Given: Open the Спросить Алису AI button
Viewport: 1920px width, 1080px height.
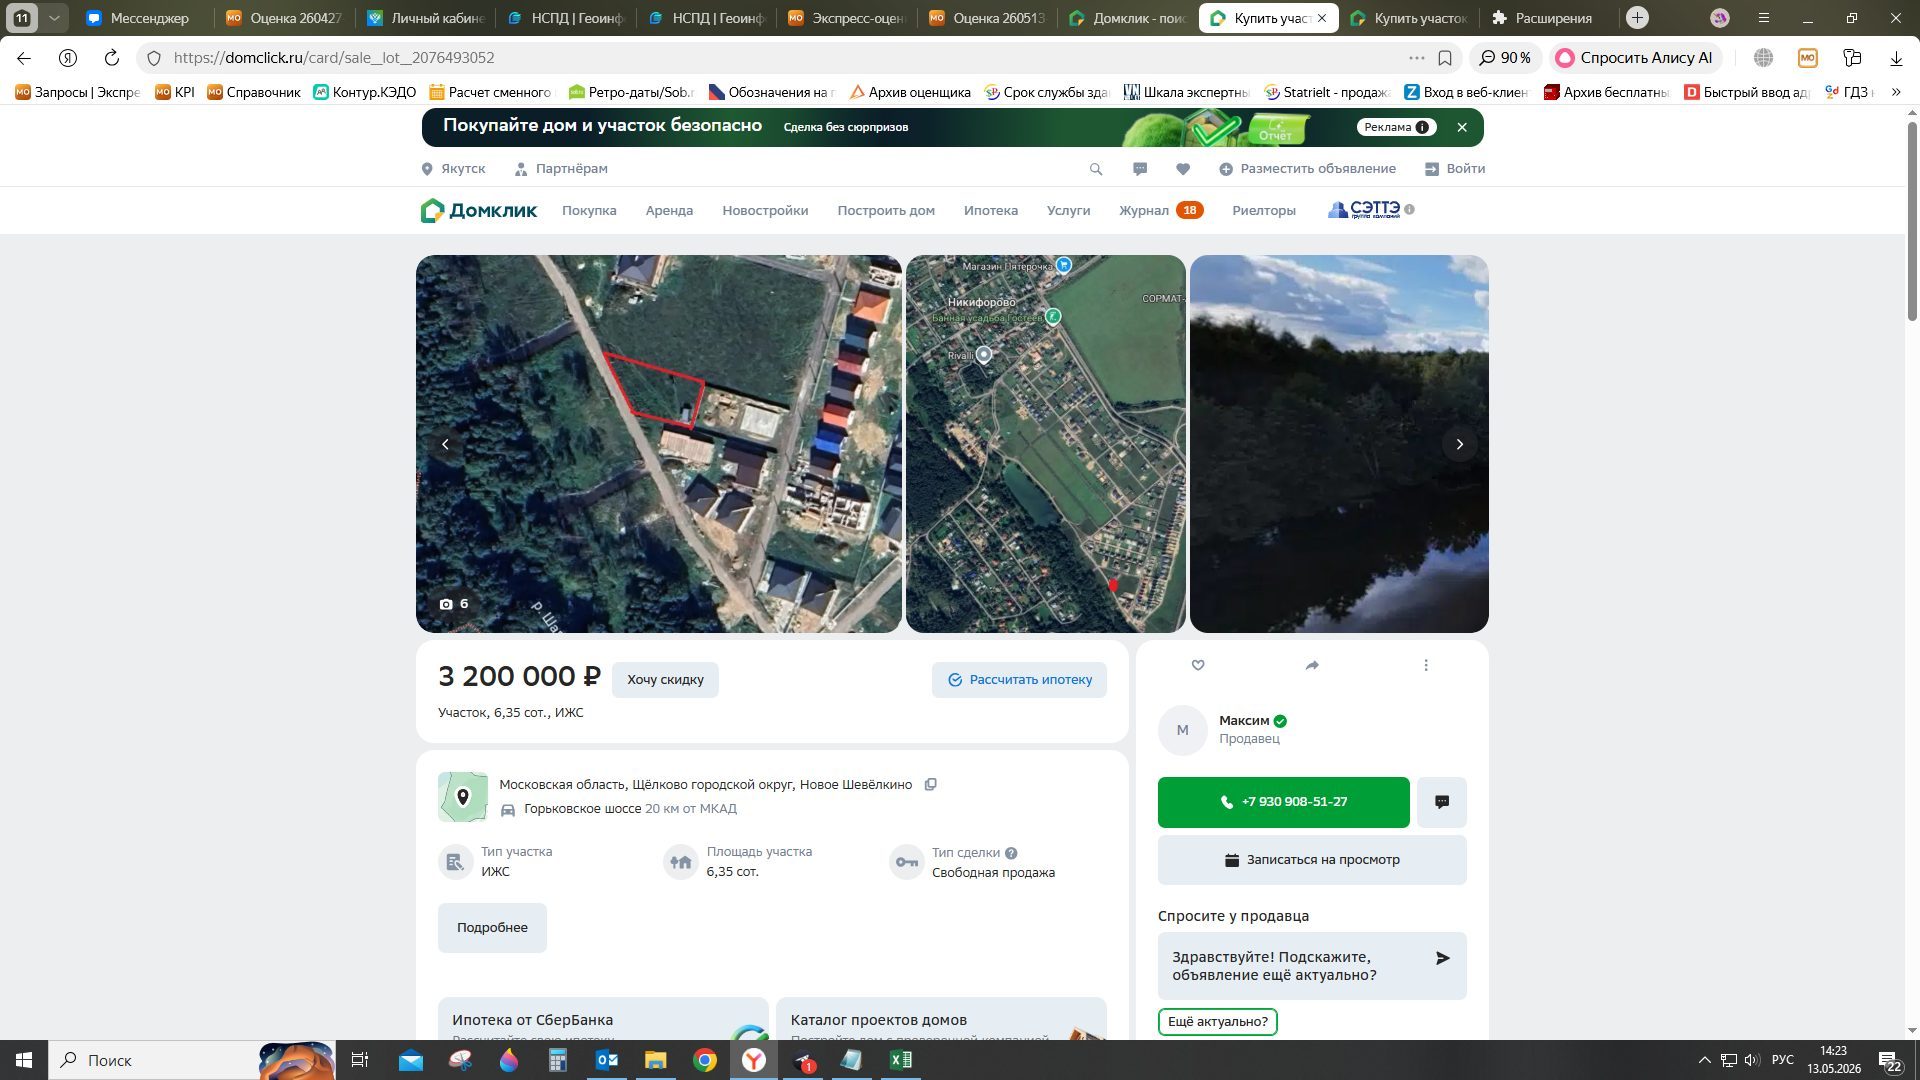Looking at the screenshot, I should point(1634,58).
